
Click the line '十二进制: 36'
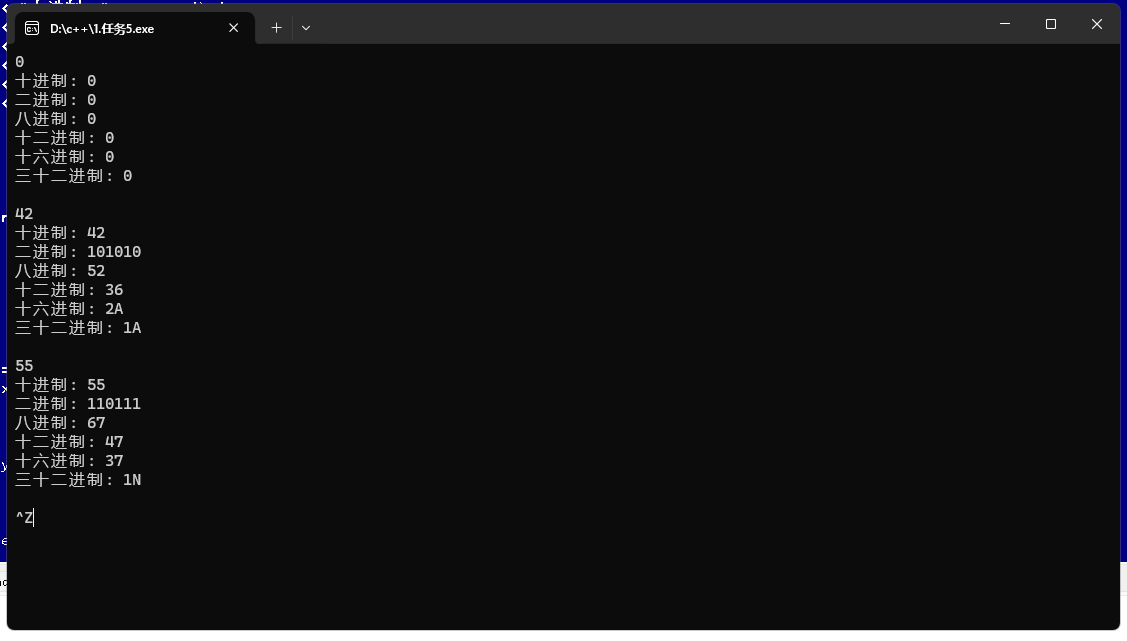coord(69,290)
